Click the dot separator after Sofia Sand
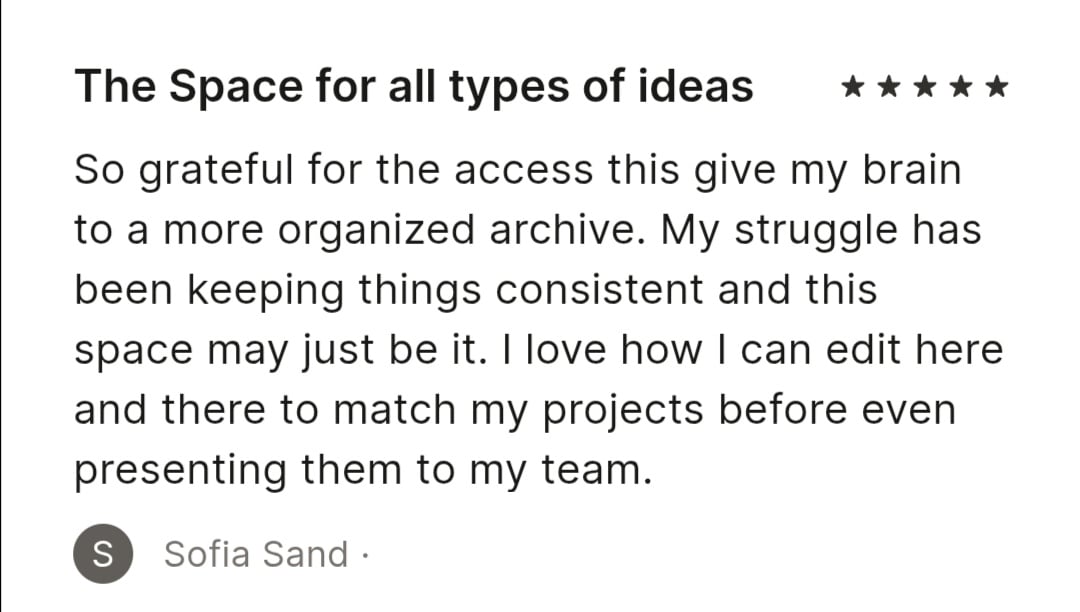This screenshot has width=1080, height=612. click(x=365, y=554)
